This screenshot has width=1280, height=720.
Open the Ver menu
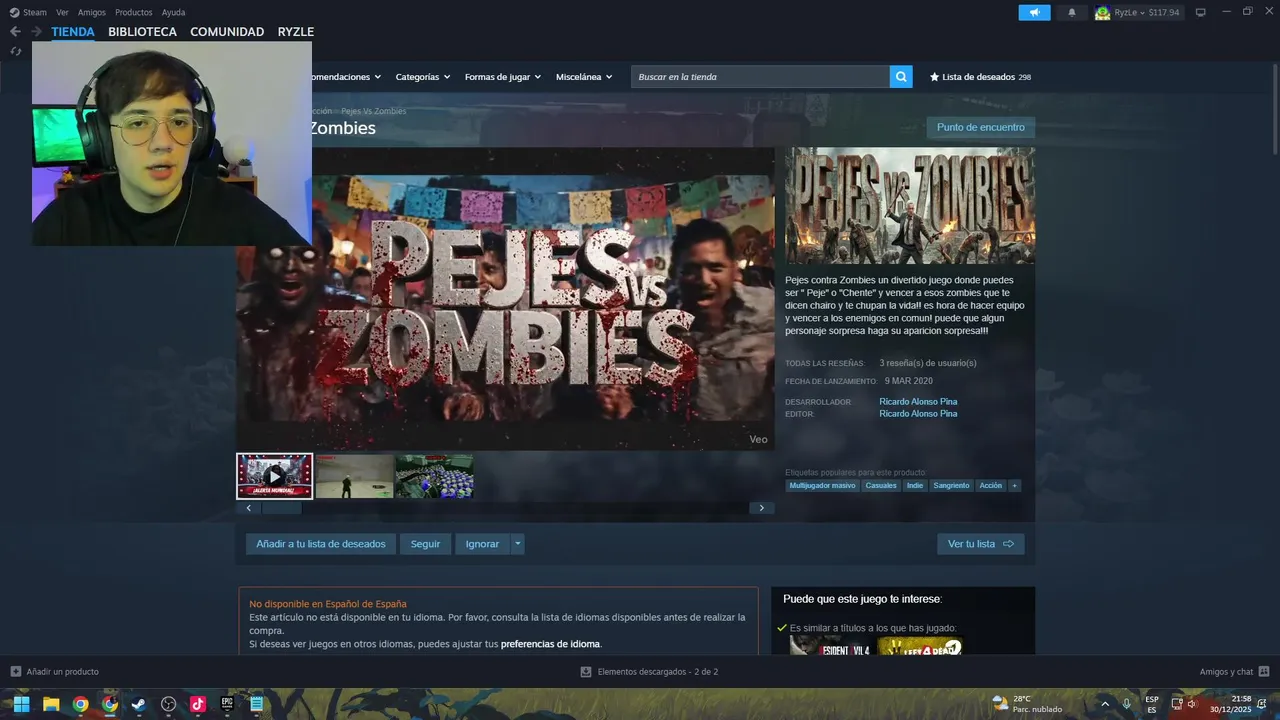point(63,12)
